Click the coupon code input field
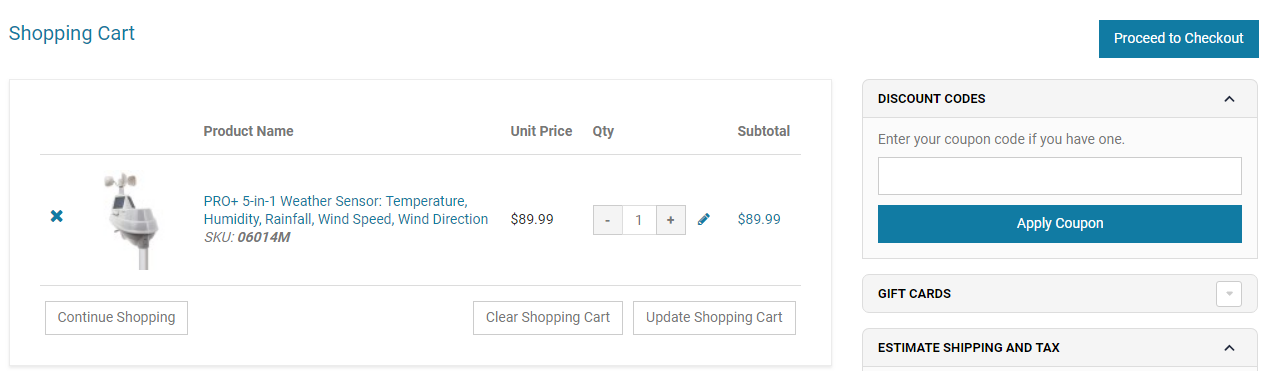1266x371 pixels. 1060,176
